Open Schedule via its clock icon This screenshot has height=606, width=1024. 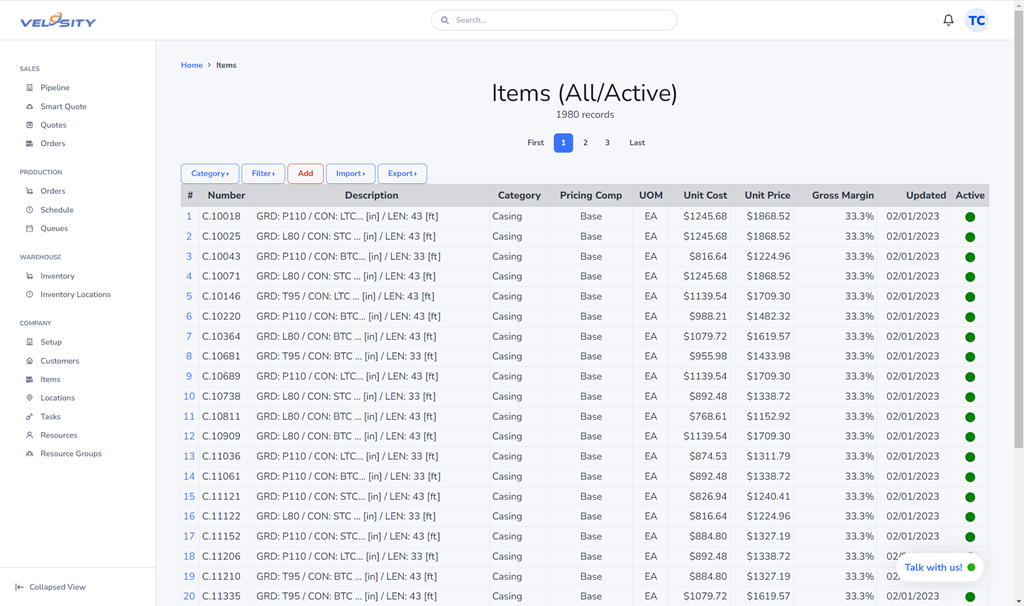click(x=30, y=210)
